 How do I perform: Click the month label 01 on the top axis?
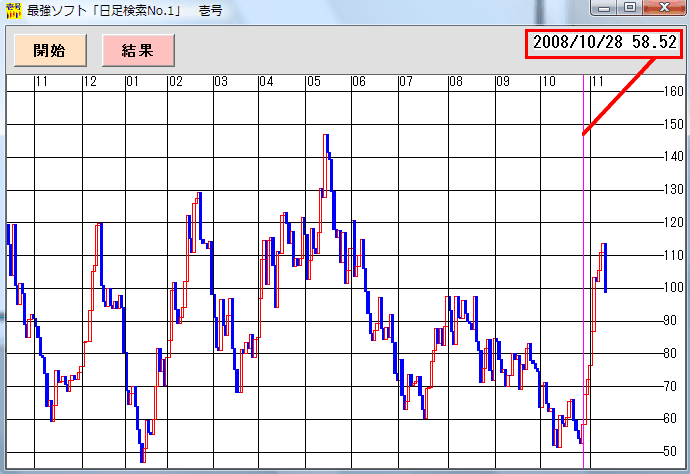tap(132, 82)
